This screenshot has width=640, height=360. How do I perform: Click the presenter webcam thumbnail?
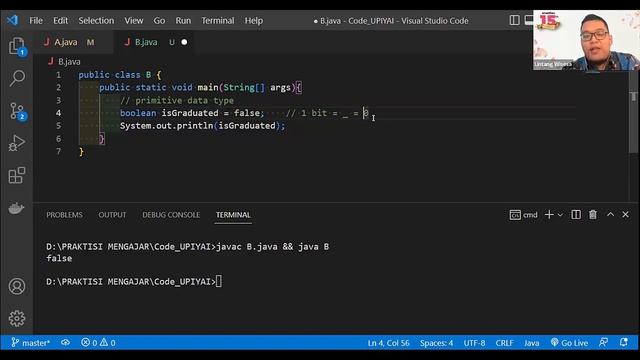coord(586,40)
